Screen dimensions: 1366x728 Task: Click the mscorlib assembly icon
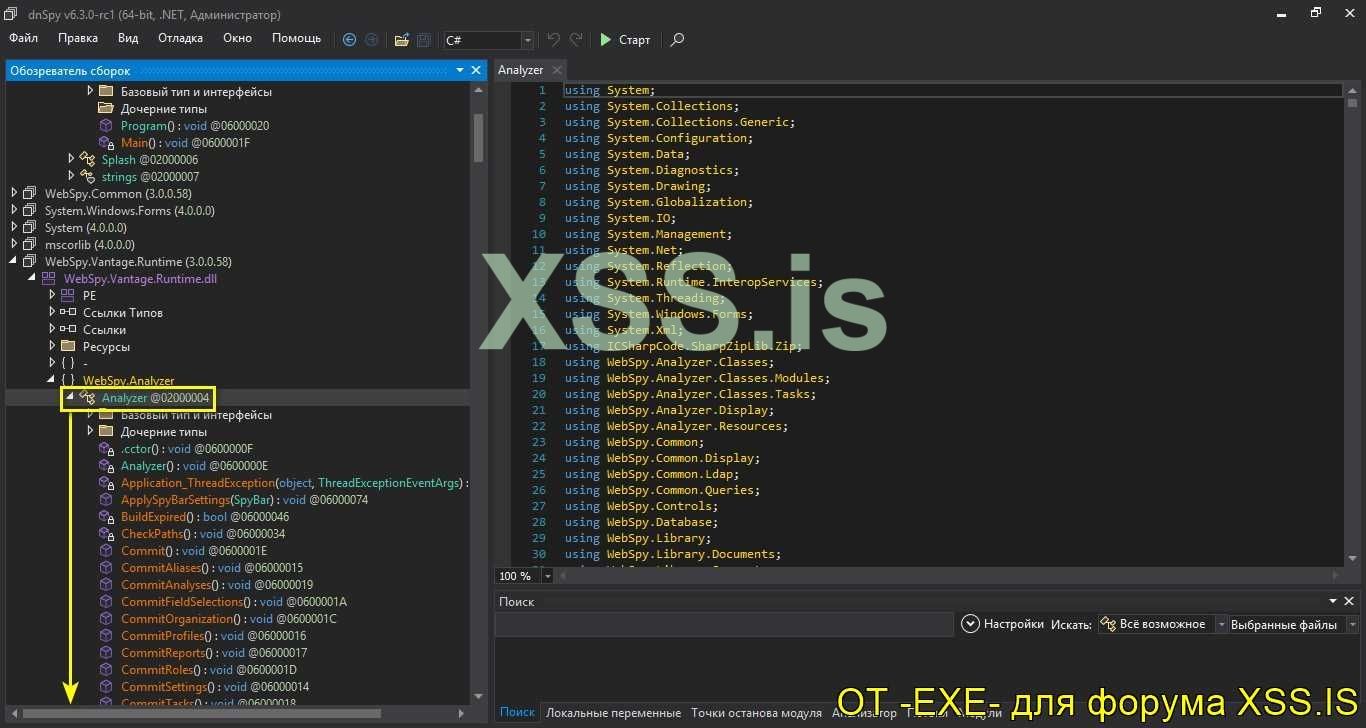pos(30,245)
